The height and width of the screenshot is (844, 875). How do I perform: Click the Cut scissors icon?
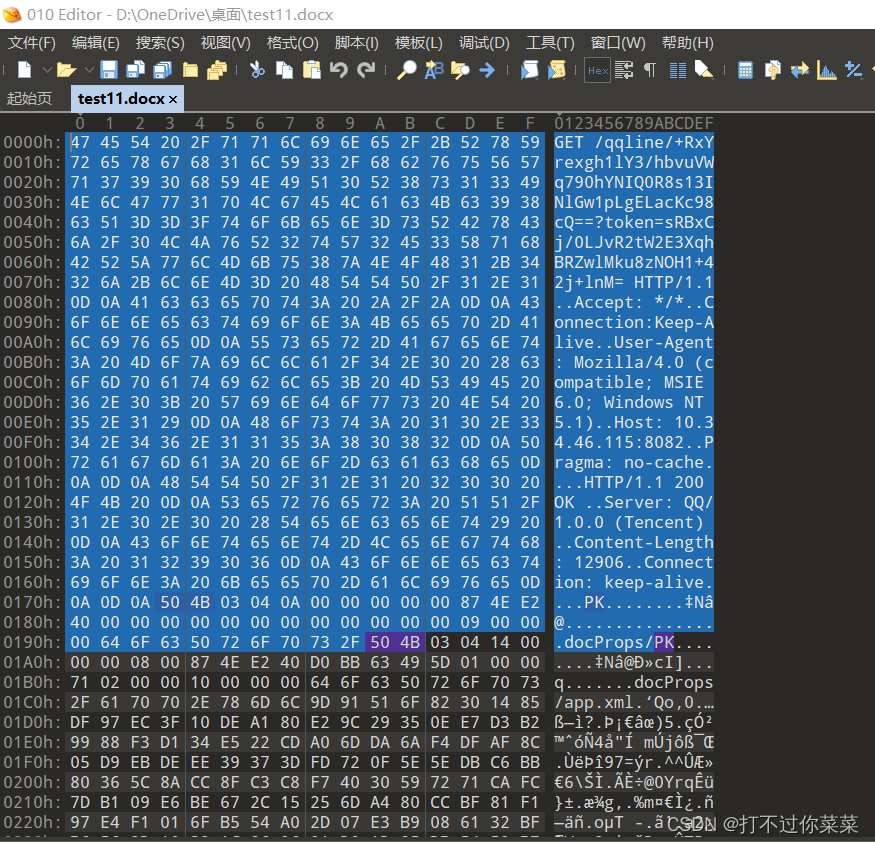point(257,70)
